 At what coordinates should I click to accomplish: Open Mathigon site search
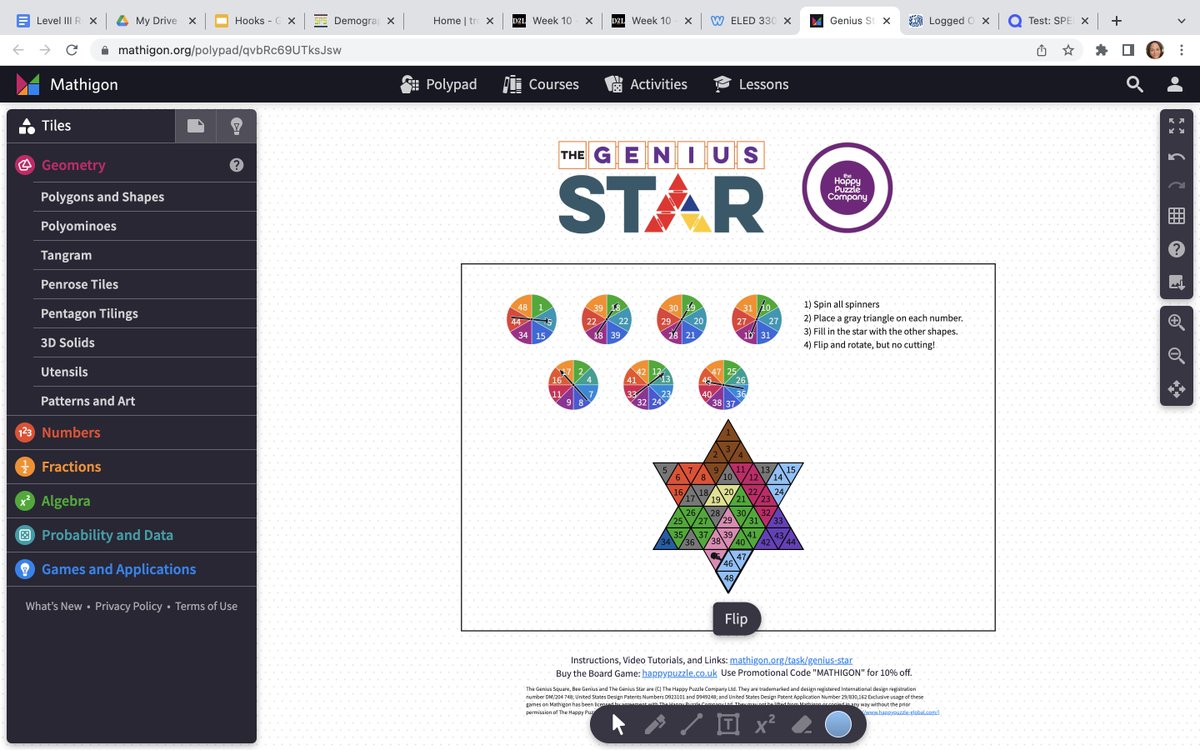click(1135, 85)
